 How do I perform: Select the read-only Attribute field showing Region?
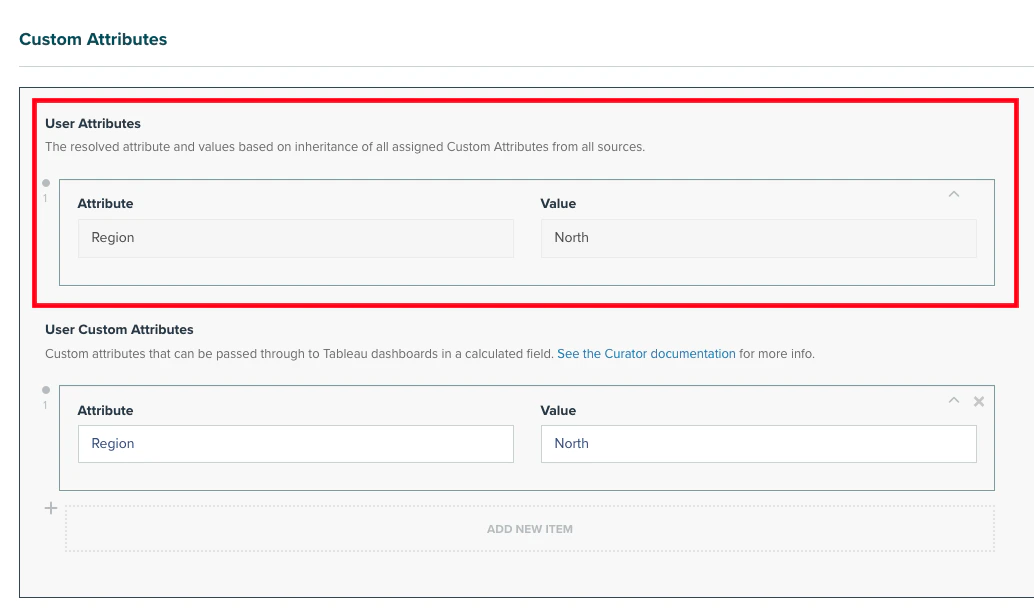pos(295,238)
